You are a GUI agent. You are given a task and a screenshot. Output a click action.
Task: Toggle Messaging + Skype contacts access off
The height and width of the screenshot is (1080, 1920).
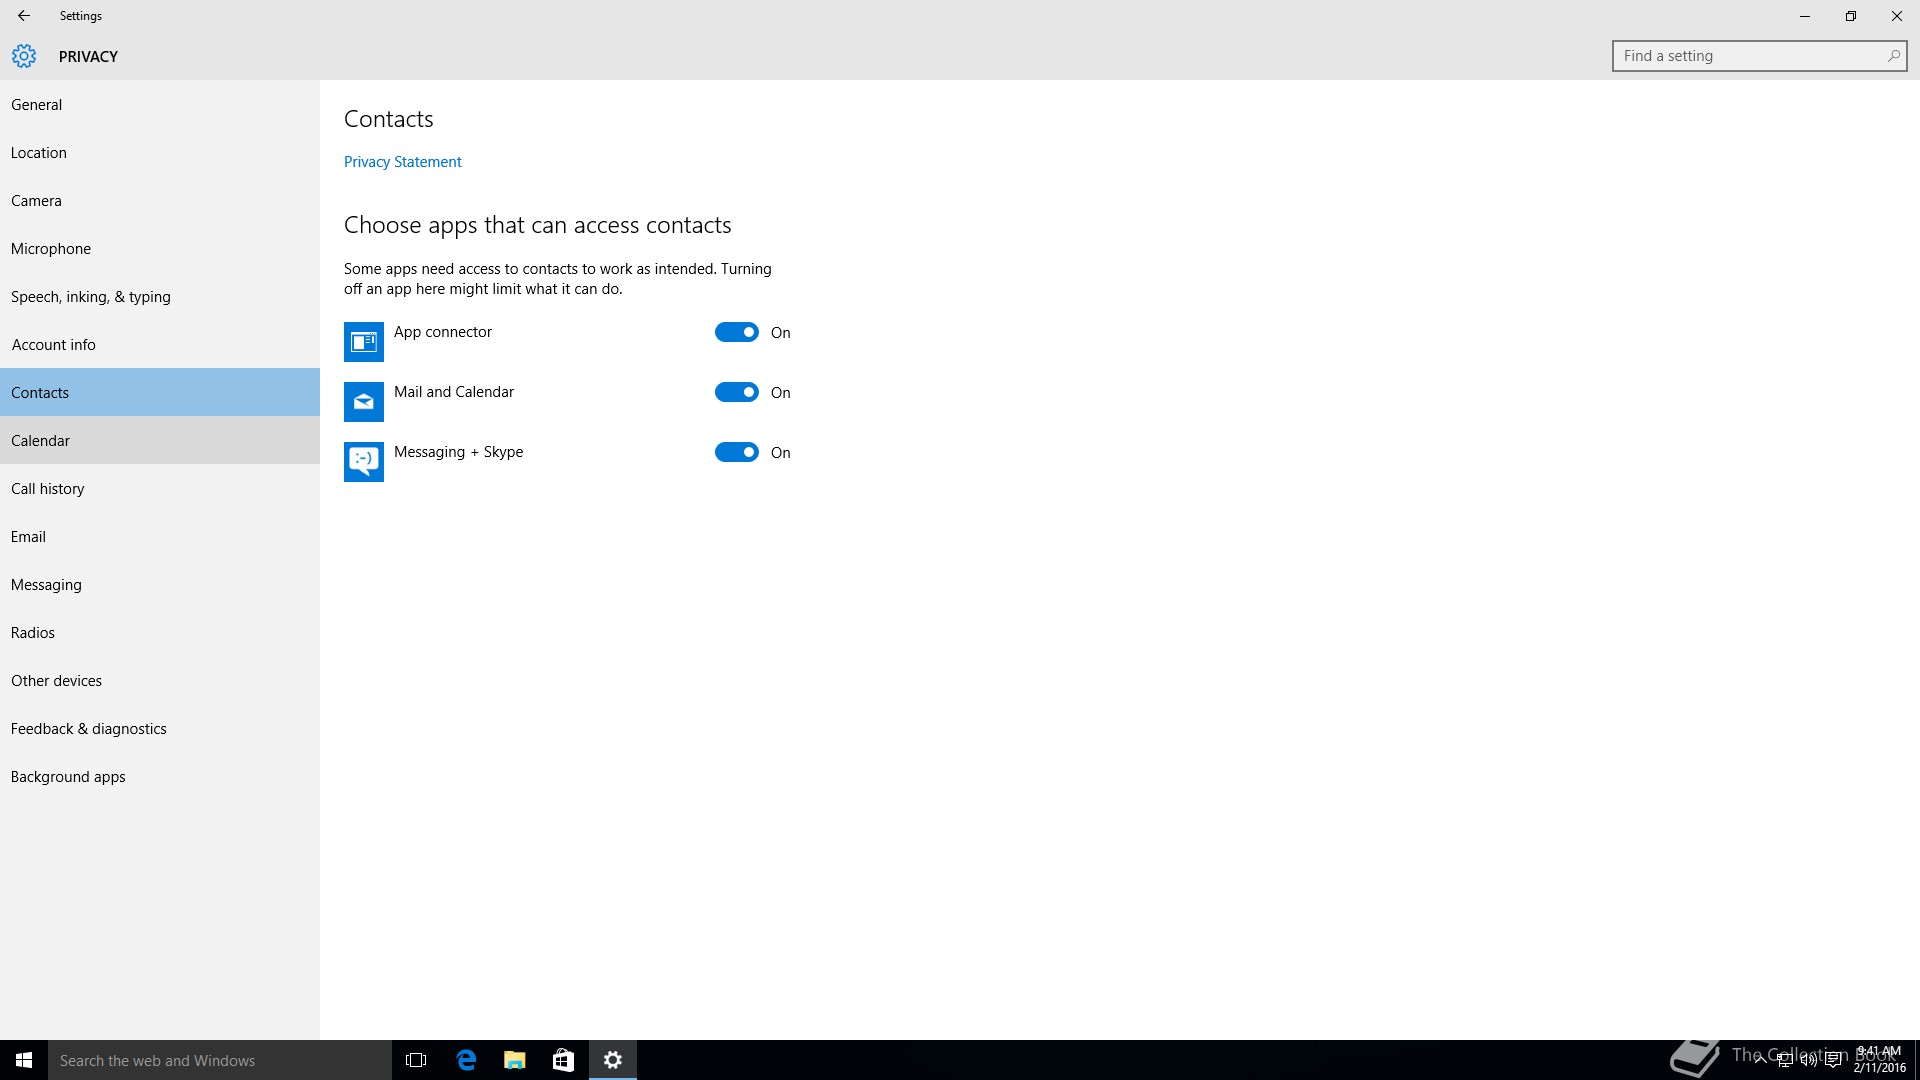point(736,453)
